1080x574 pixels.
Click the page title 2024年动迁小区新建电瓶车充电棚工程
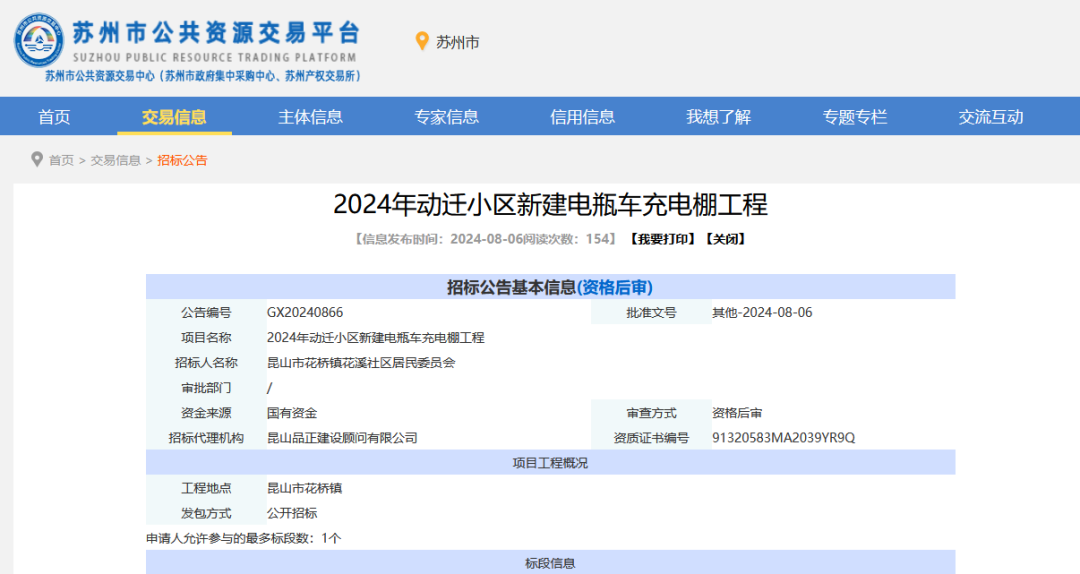550,205
